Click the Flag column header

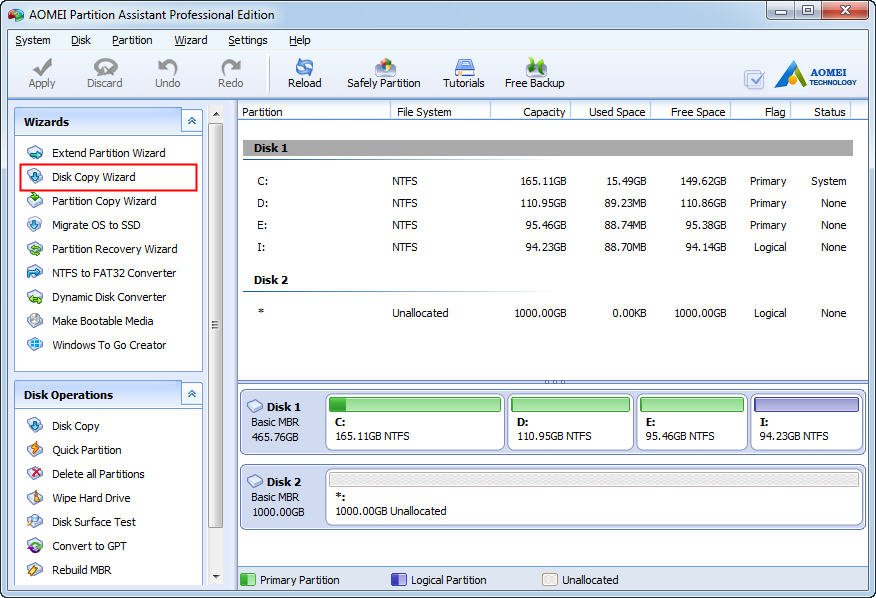click(760, 112)
